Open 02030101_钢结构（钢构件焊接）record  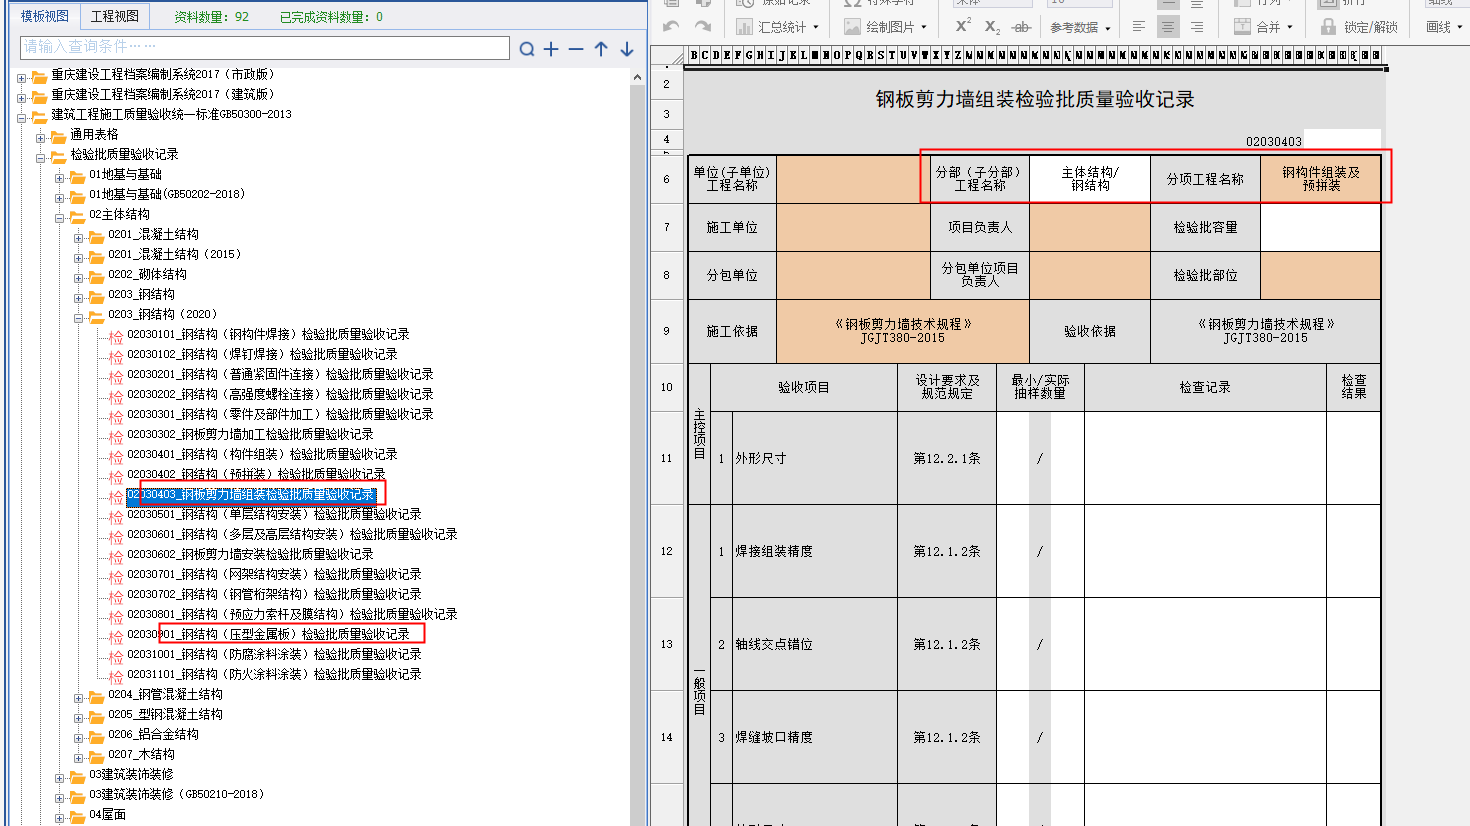tap(268, 334)
